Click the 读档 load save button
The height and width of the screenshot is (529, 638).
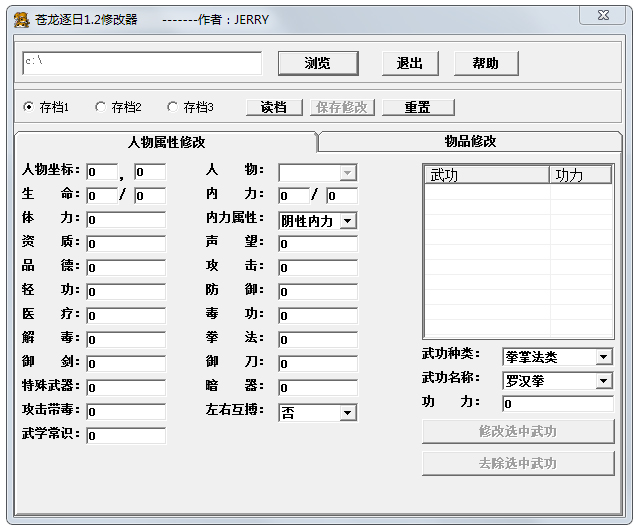[x=273, y=107]
